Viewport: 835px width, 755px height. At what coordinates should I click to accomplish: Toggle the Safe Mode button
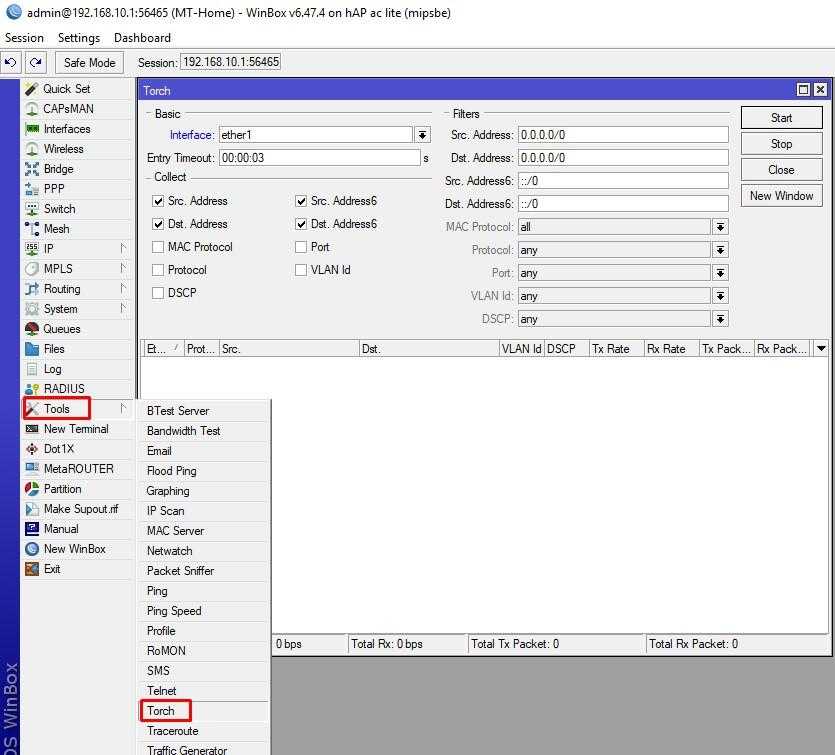[x=89, y=62]
